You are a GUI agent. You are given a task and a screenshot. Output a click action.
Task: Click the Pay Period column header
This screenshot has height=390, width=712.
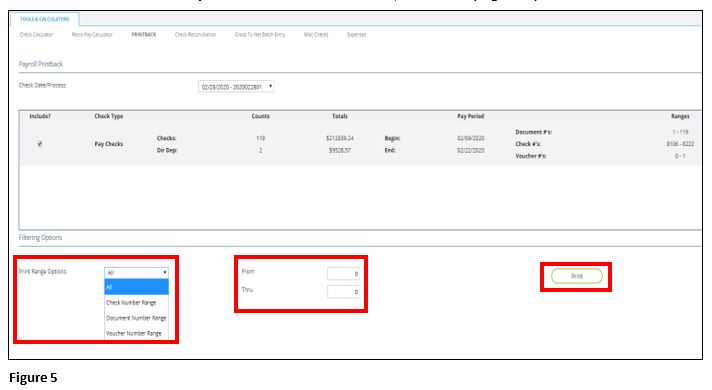tap(470, 116)
